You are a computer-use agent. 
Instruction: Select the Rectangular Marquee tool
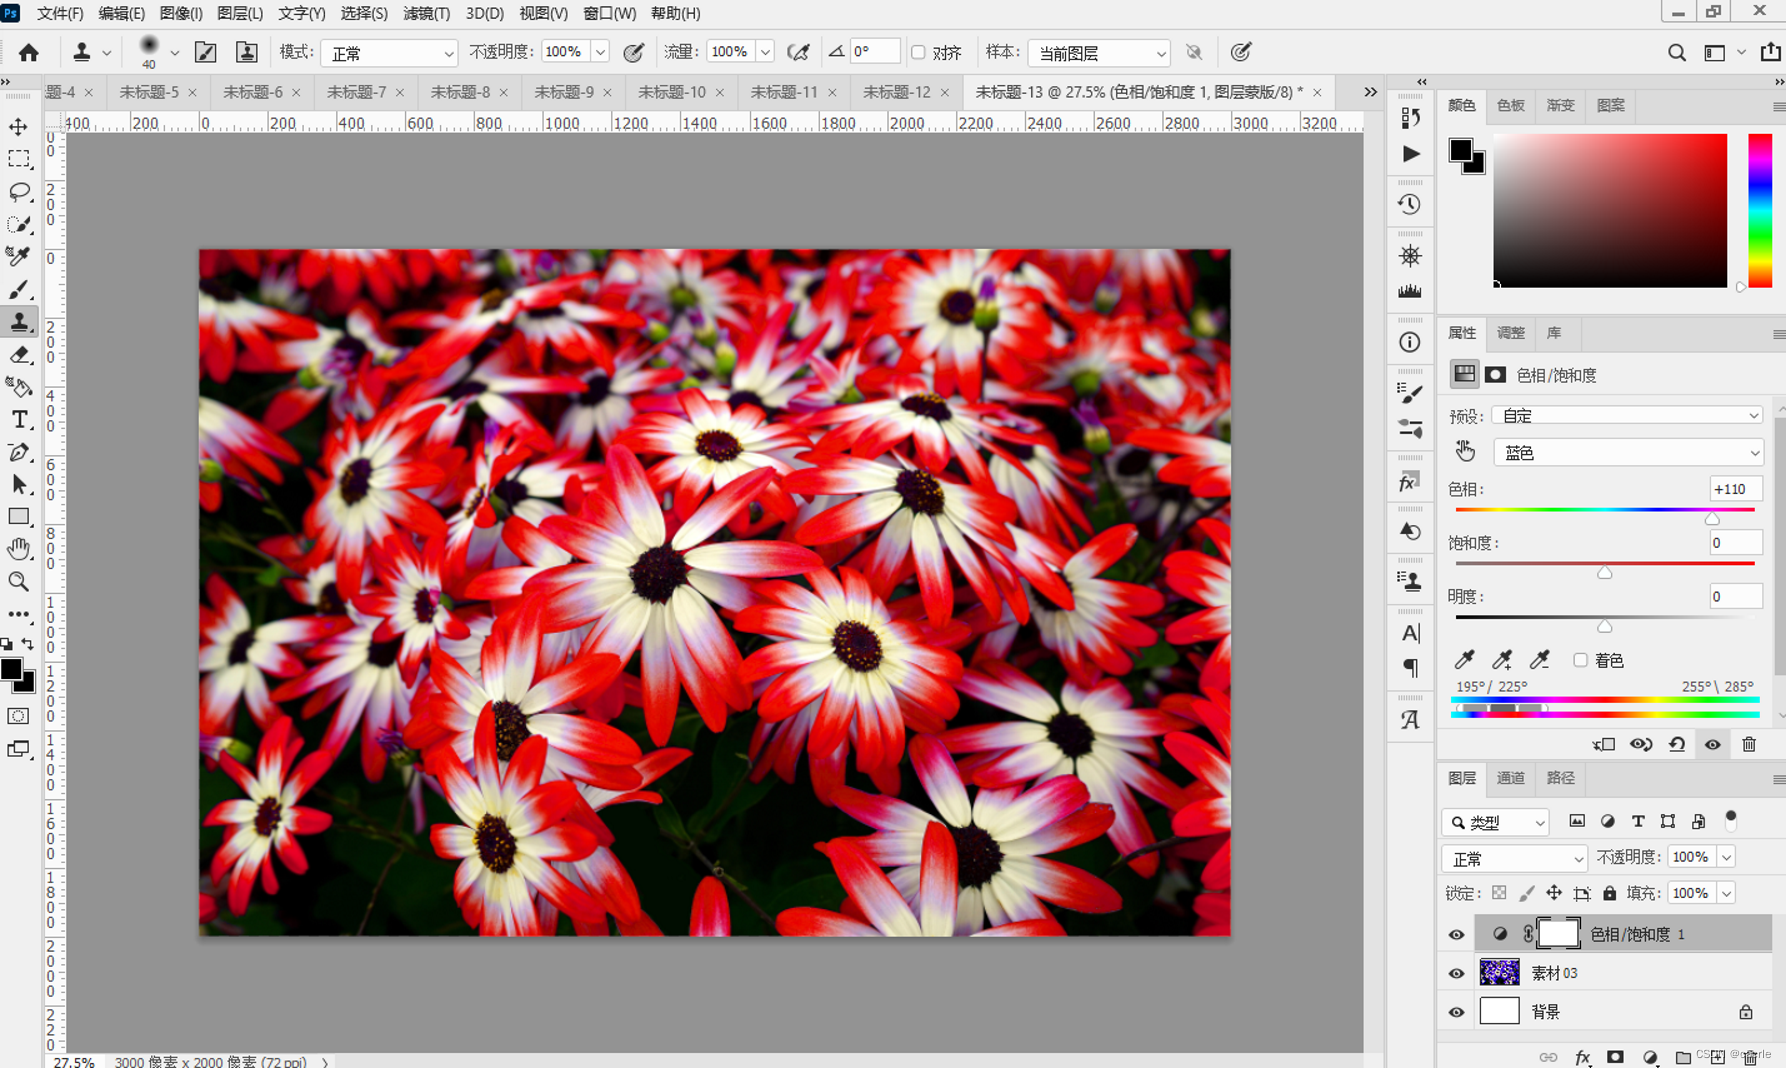tap(19, 159)
